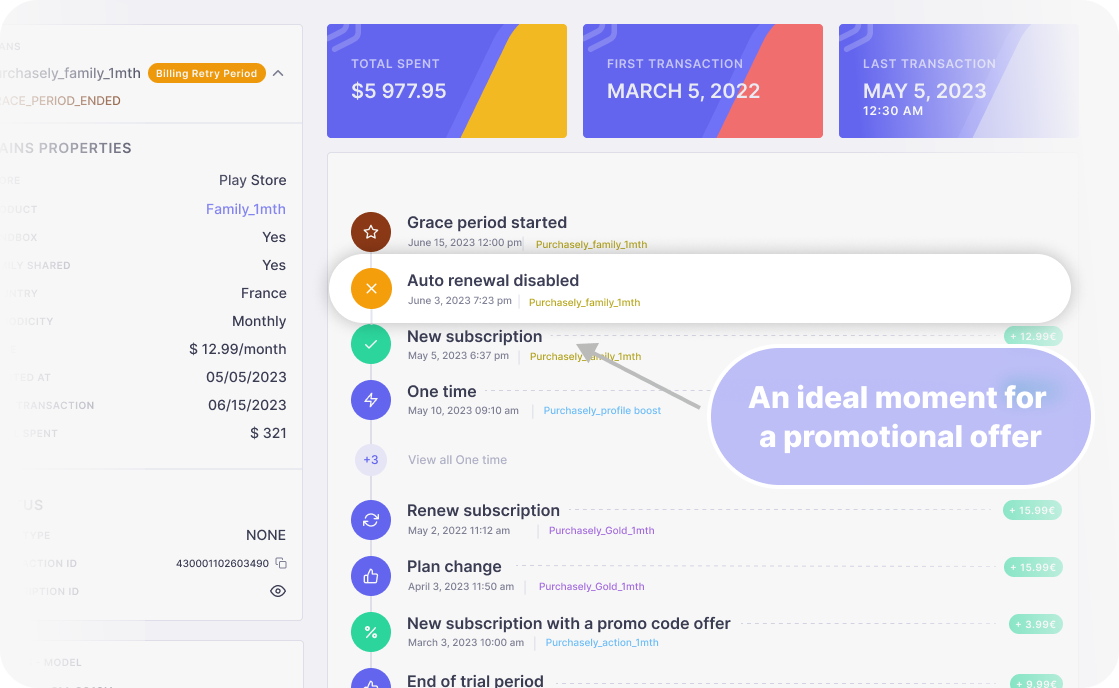Click the end of trial period event icon
This screenshot has width=1119, height=688.
click(371, 681)
